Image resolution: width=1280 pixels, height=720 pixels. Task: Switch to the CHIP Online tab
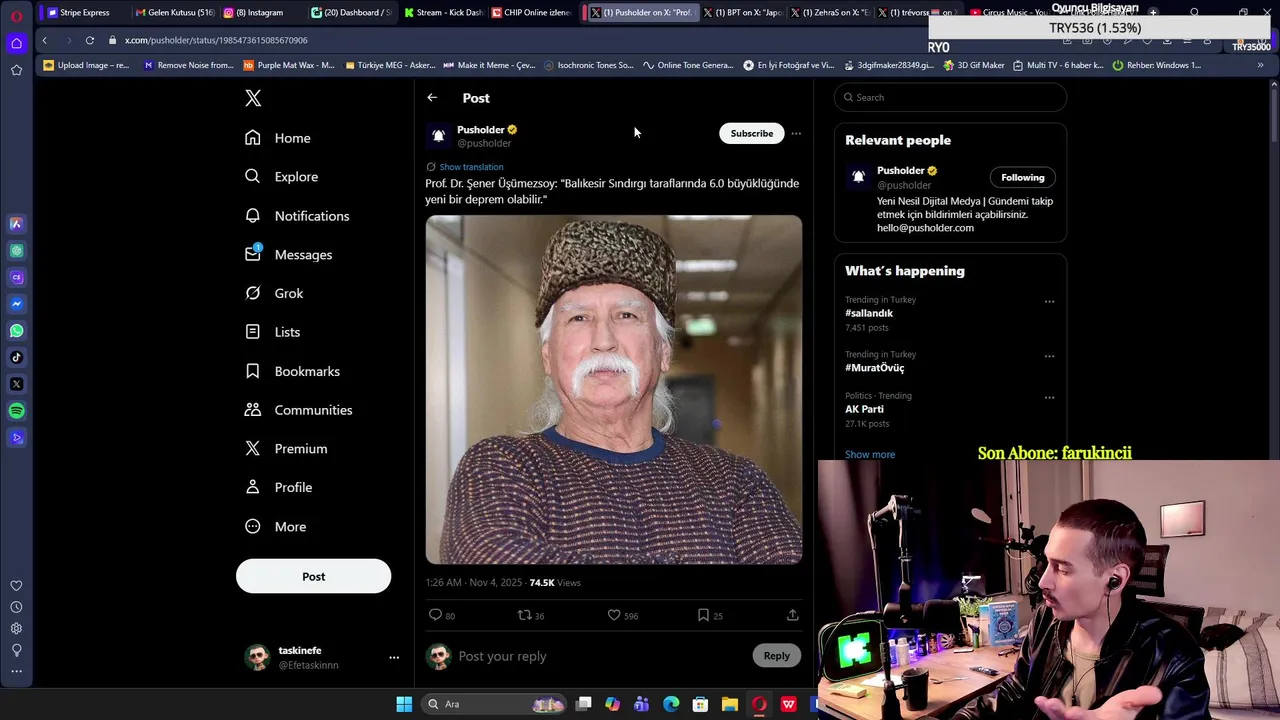pyautogui.click(x=531, y=13)
